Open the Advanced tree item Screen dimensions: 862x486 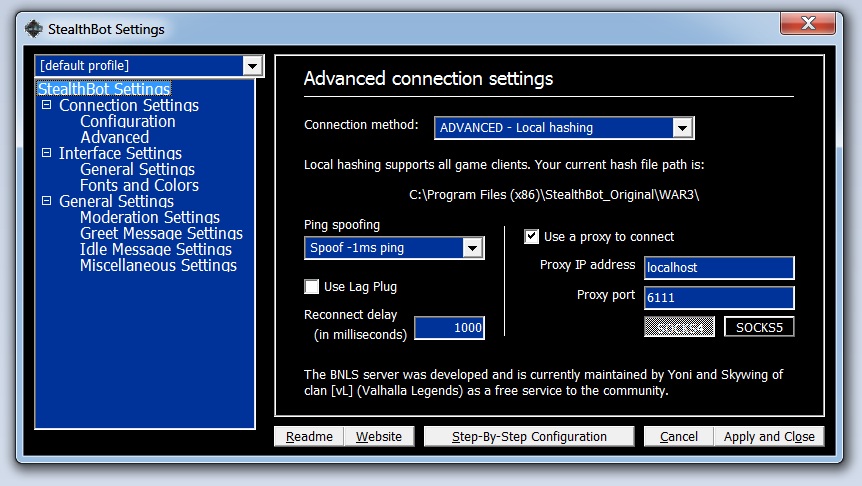(x=114, y=137)
